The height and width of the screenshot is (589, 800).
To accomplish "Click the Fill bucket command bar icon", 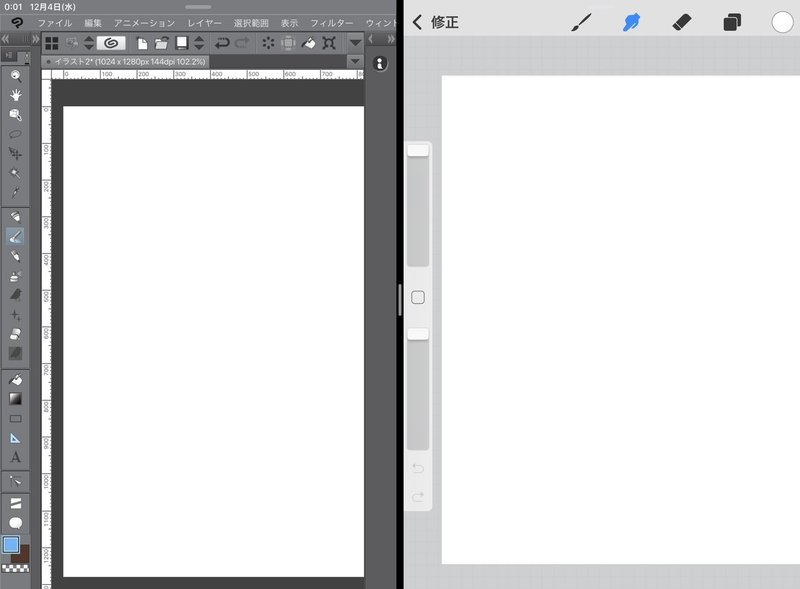I will click(x=309, y=43).
